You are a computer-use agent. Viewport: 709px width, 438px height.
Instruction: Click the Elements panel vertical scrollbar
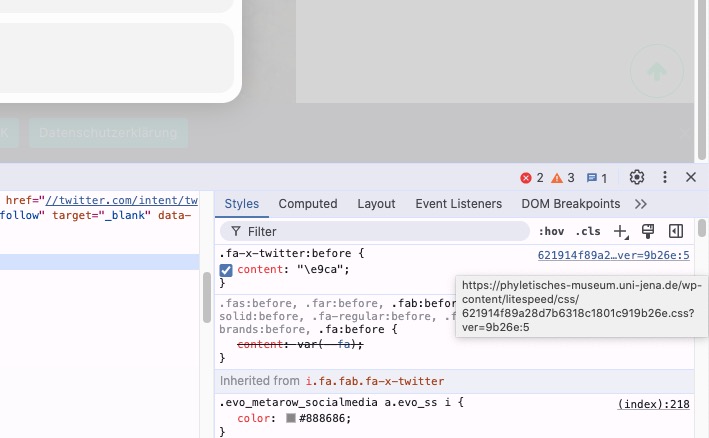[207, 297]
